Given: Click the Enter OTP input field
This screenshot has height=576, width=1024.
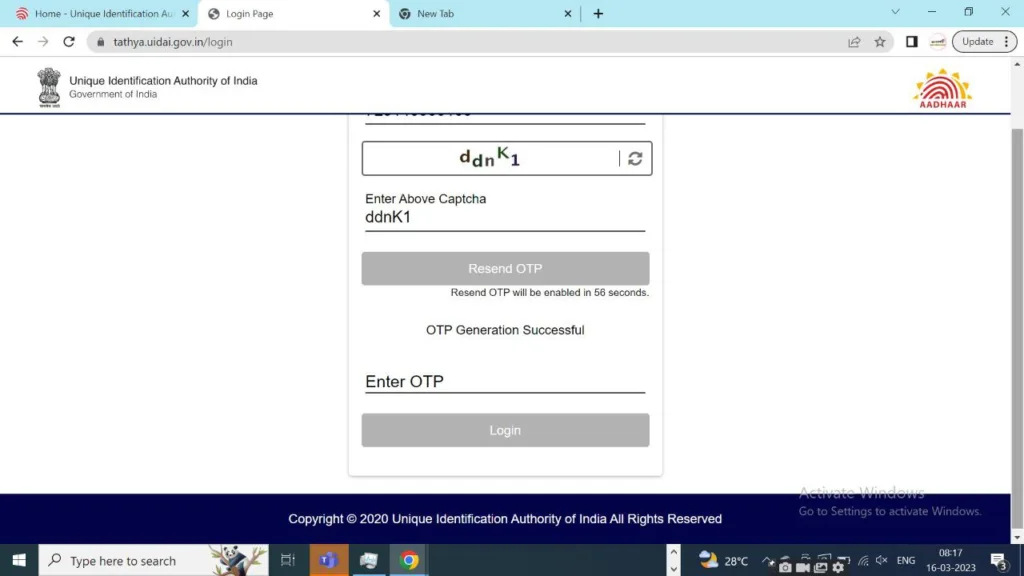Looking at the screenshot, I should [x=505, y=381].
